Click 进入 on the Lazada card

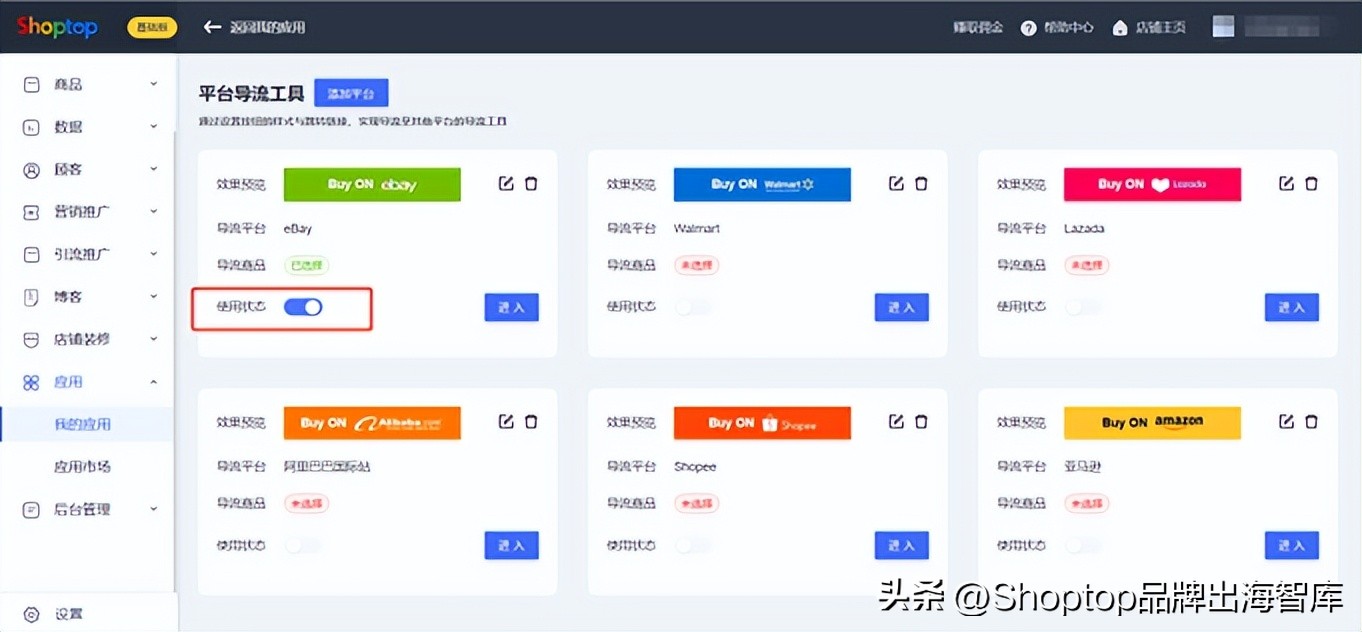pyautogui.click(x=1291, y=307)
